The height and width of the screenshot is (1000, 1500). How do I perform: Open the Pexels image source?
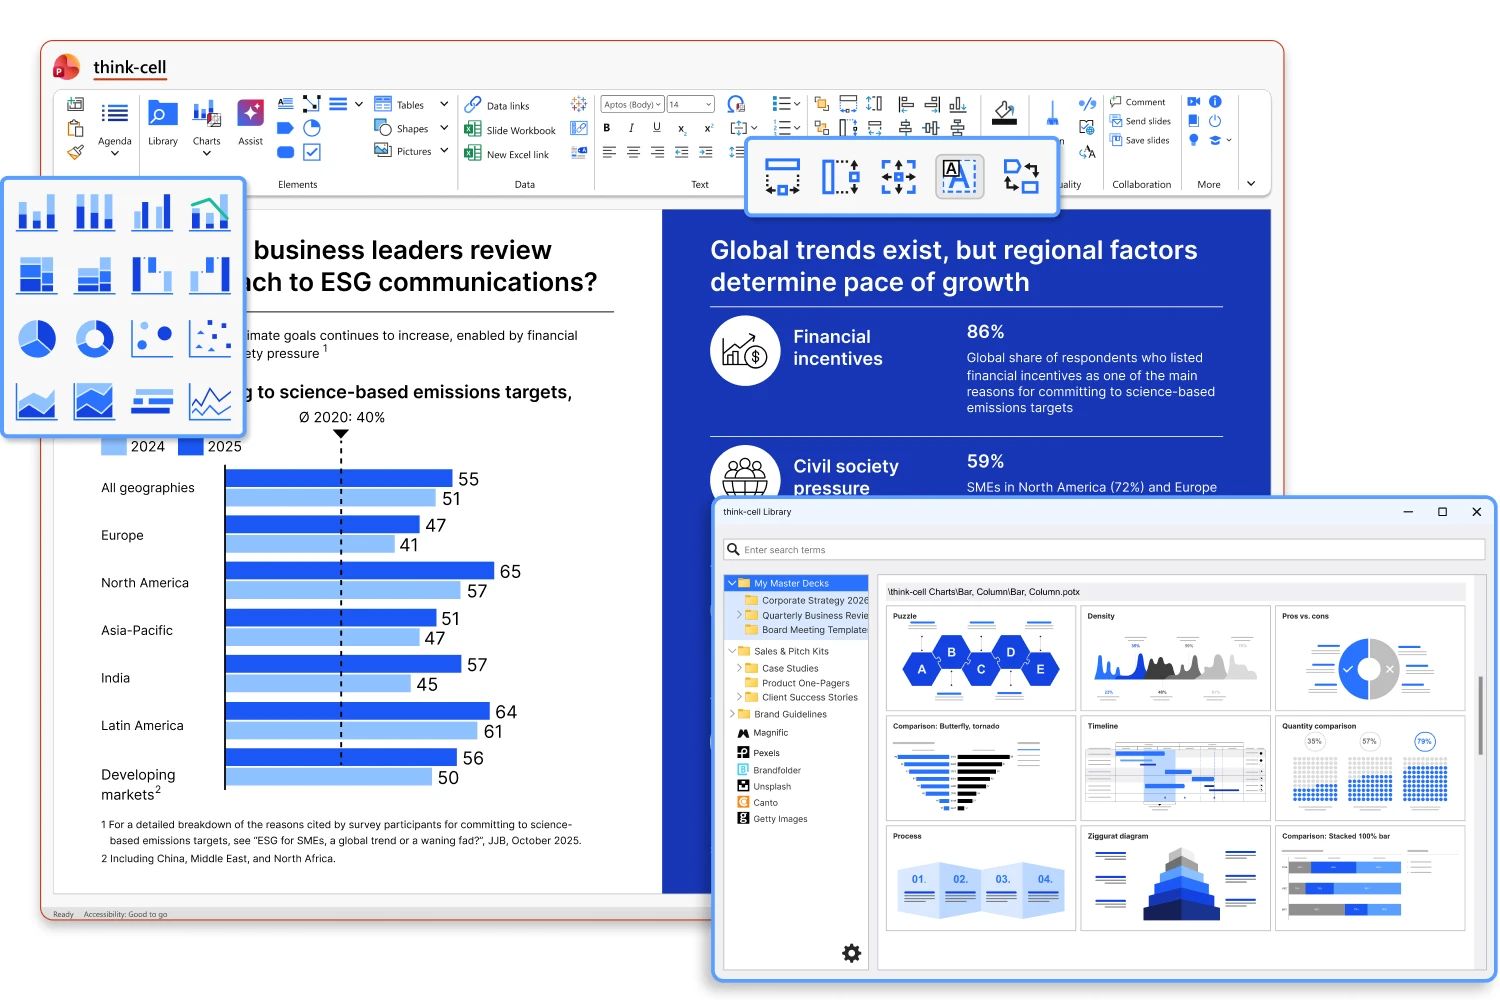click(x=759, y=752)
